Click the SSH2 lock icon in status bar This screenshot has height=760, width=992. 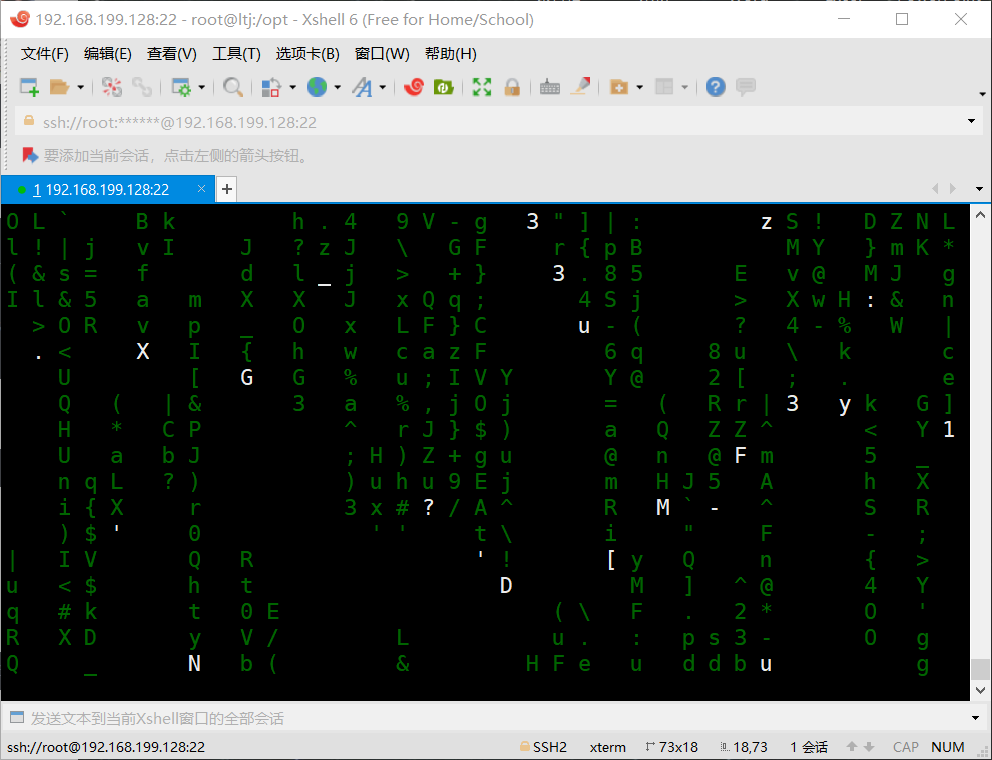[x=525, y=747]
